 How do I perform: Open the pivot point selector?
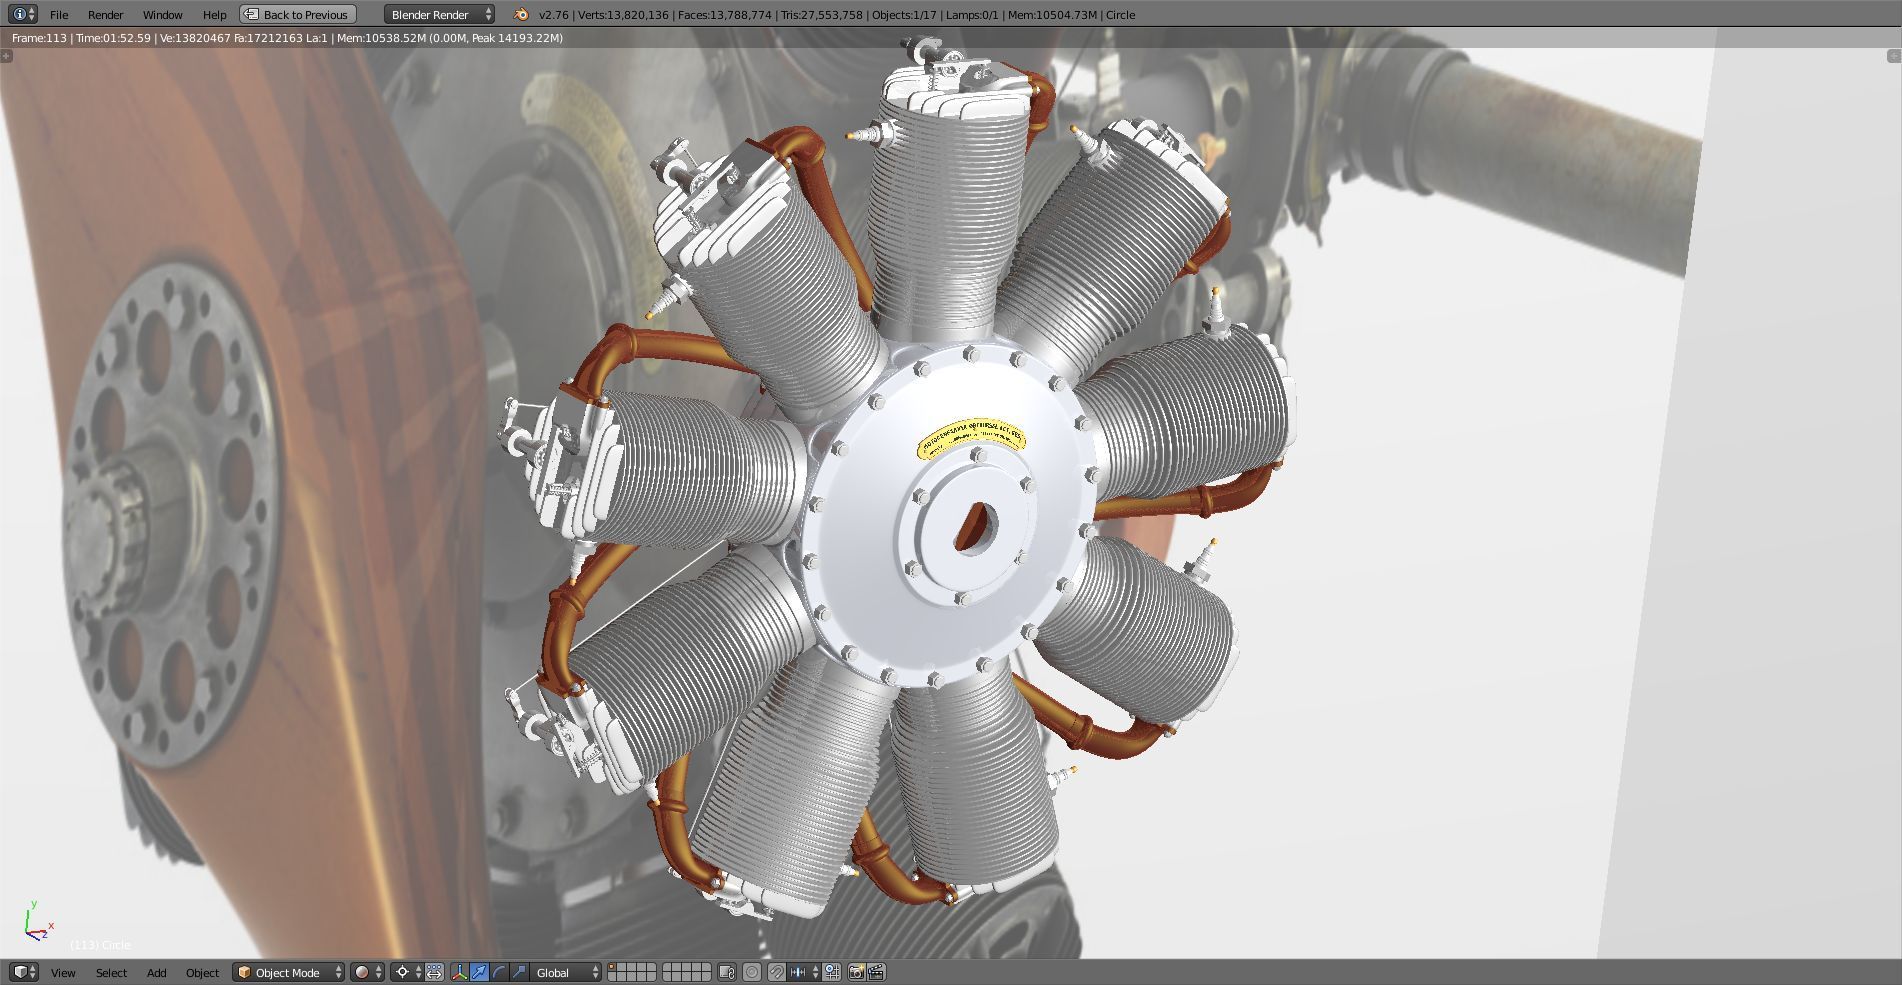[x=410, y=972]
